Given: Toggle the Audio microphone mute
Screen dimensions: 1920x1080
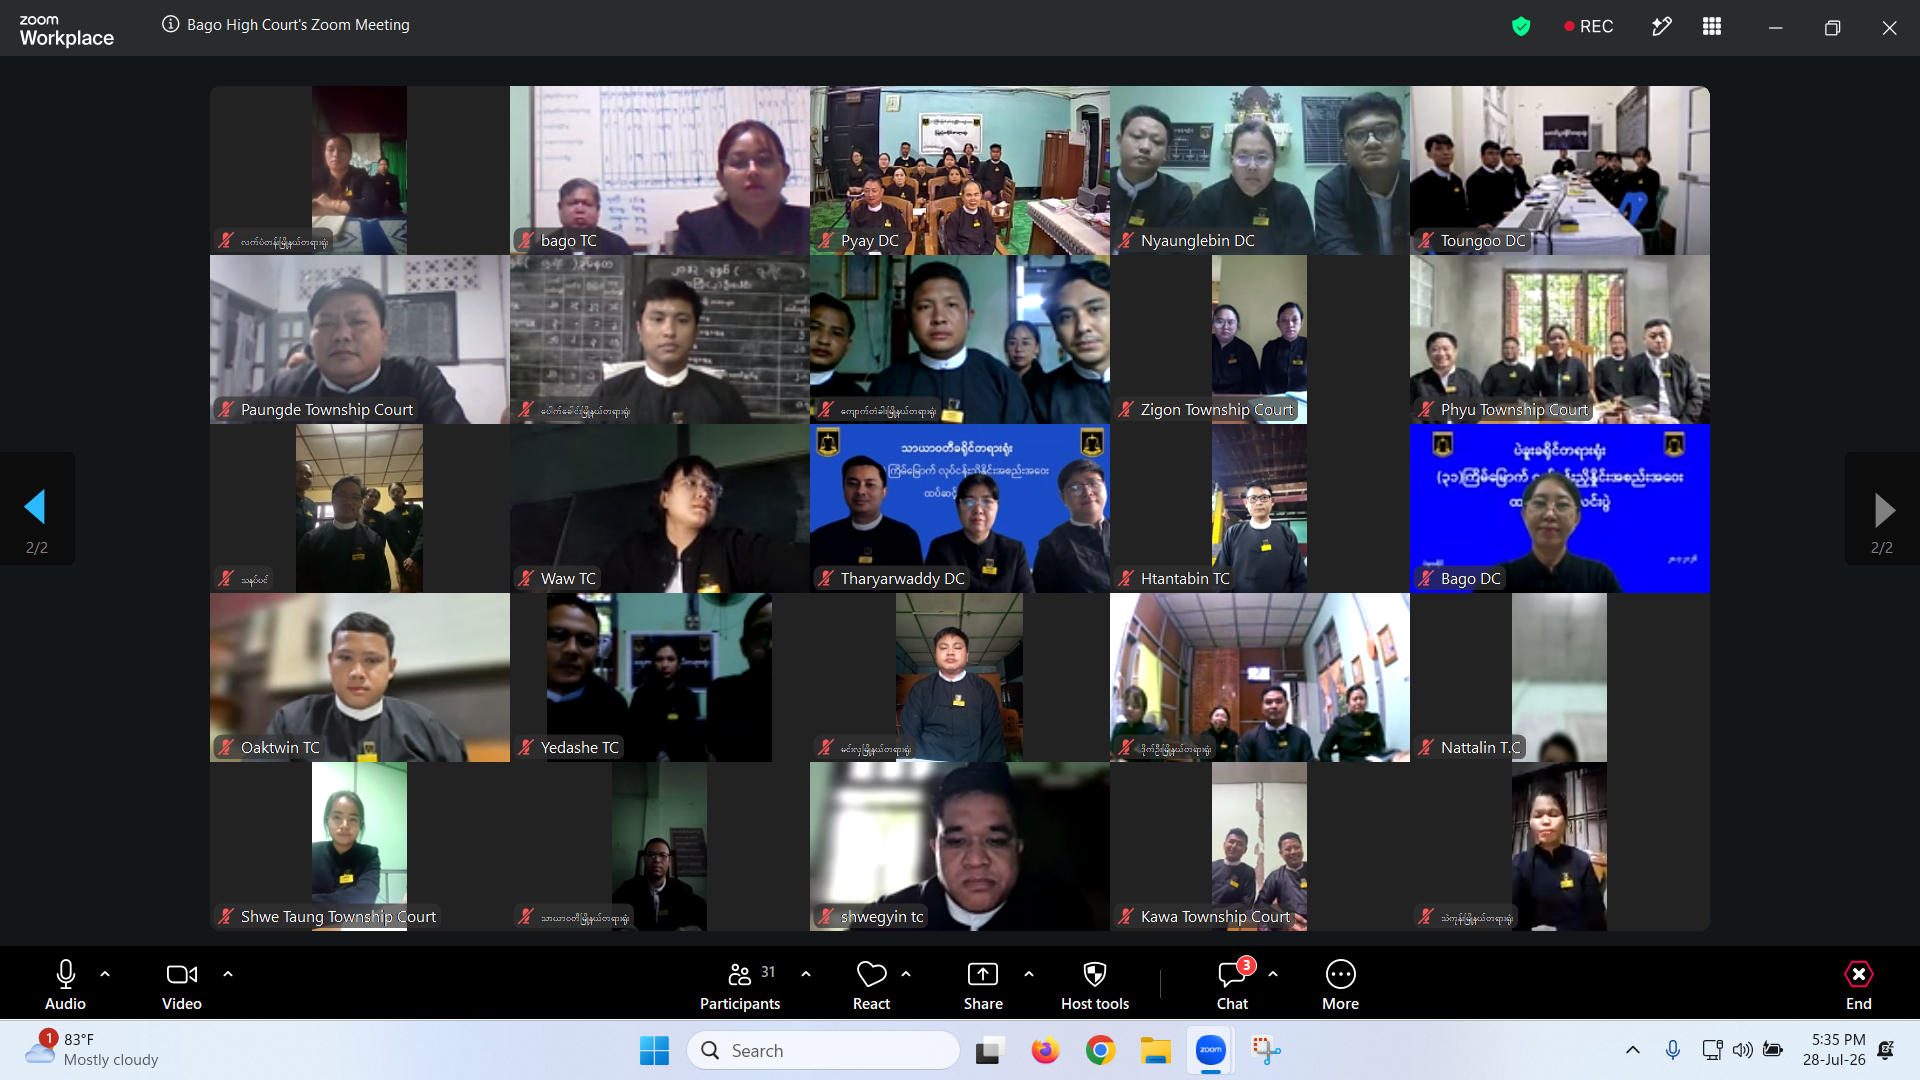Looking at the screenshot, I should (65, 985).
